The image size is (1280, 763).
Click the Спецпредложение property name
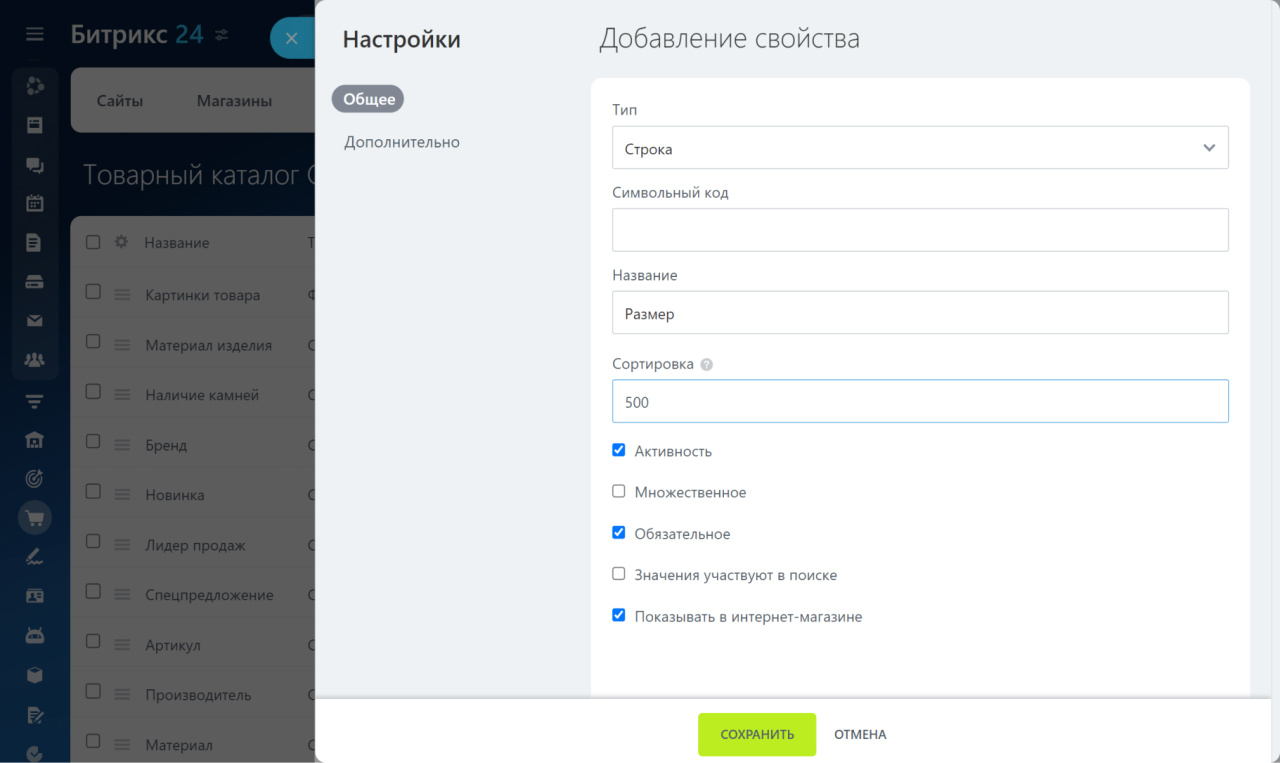point(209,595)
